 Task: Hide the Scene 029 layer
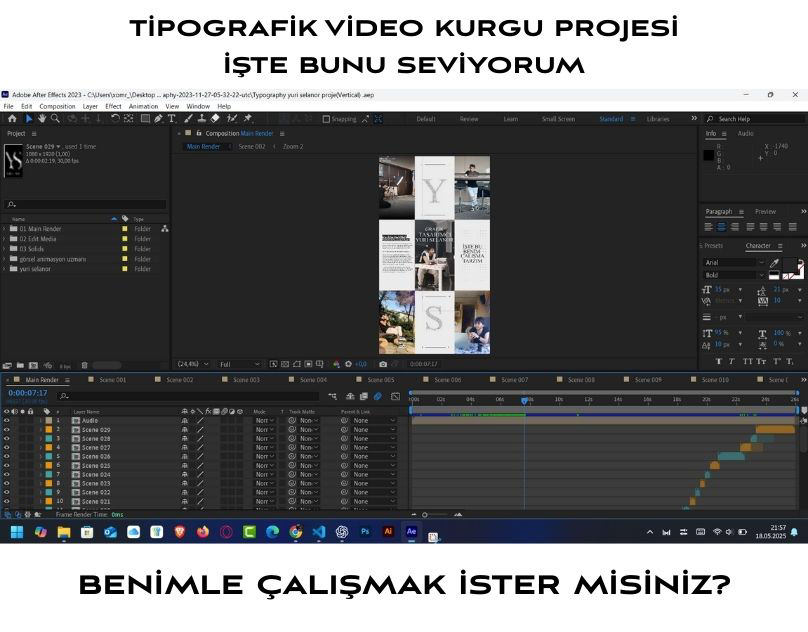(7, 429)
